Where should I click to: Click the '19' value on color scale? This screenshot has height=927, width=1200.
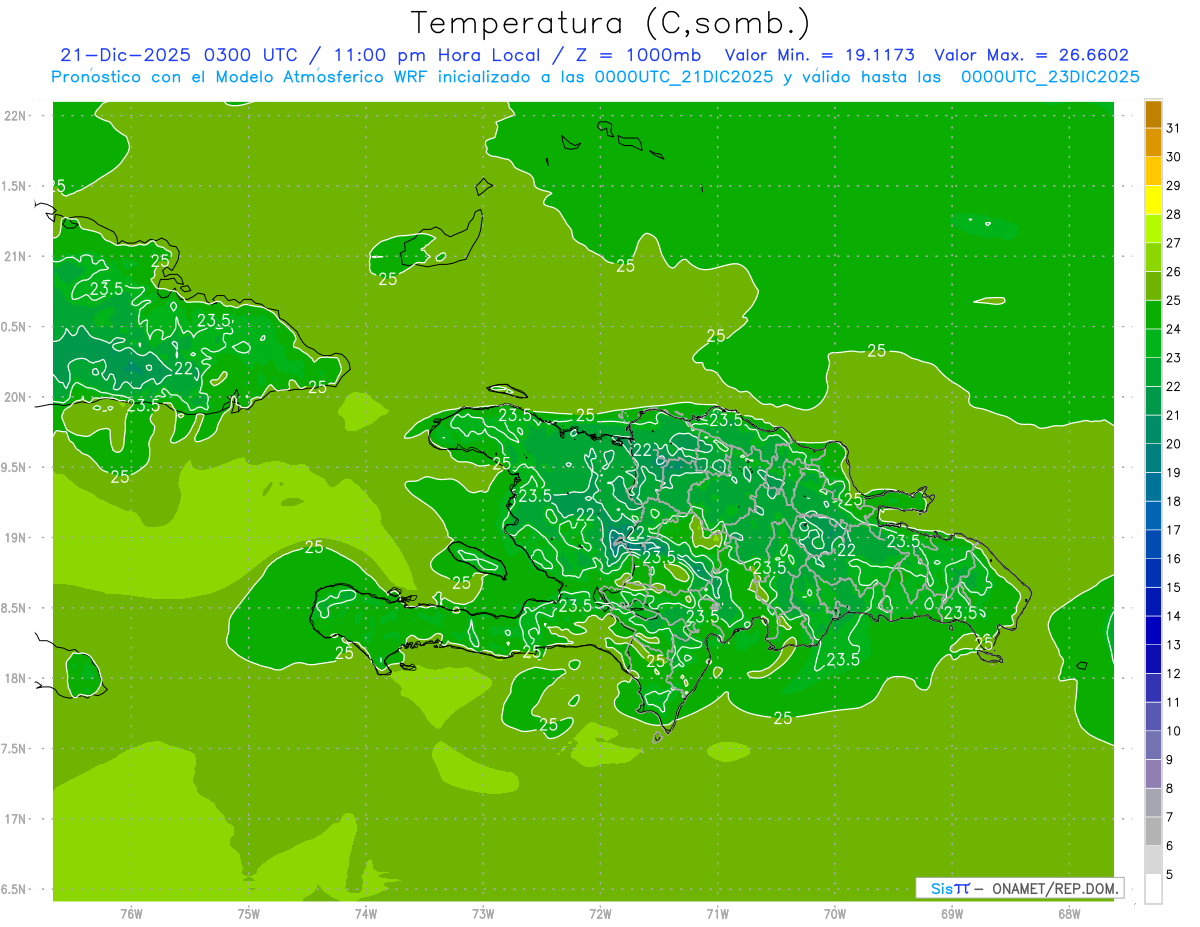pos(1173,472)
